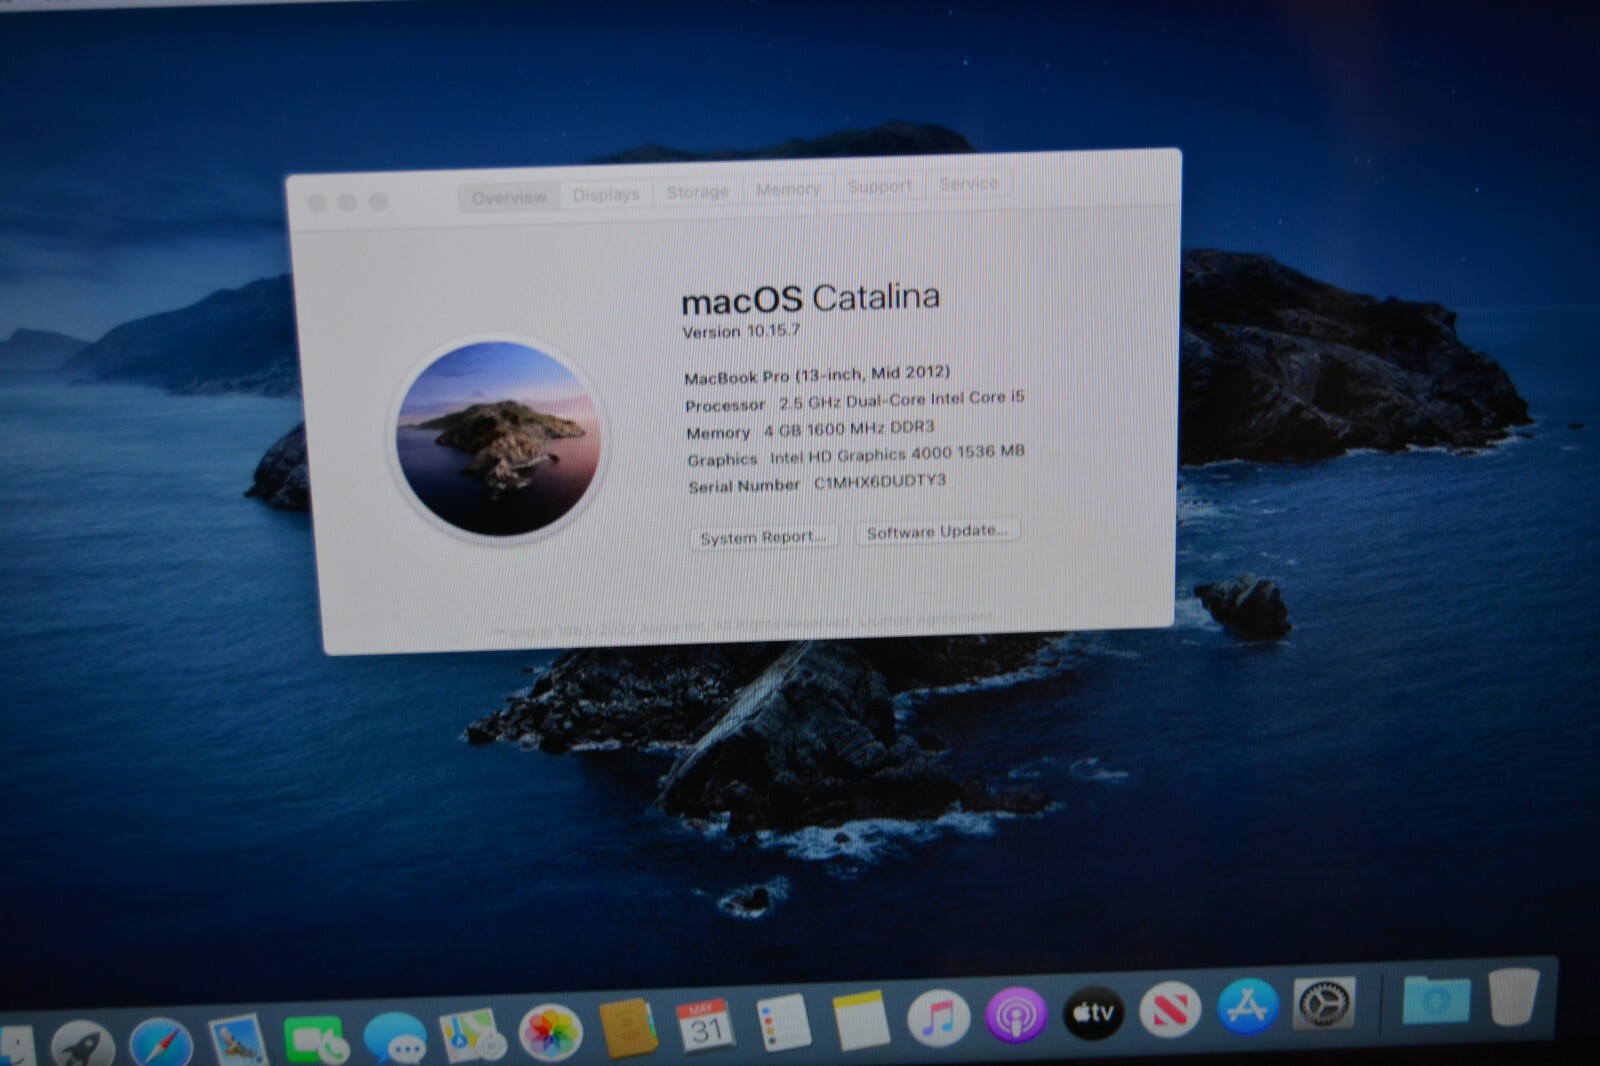Click the 4 GB 1600 MHz DDR3 value
The width and height of the screenshot is (1600, 1066).
coord(849,428)
